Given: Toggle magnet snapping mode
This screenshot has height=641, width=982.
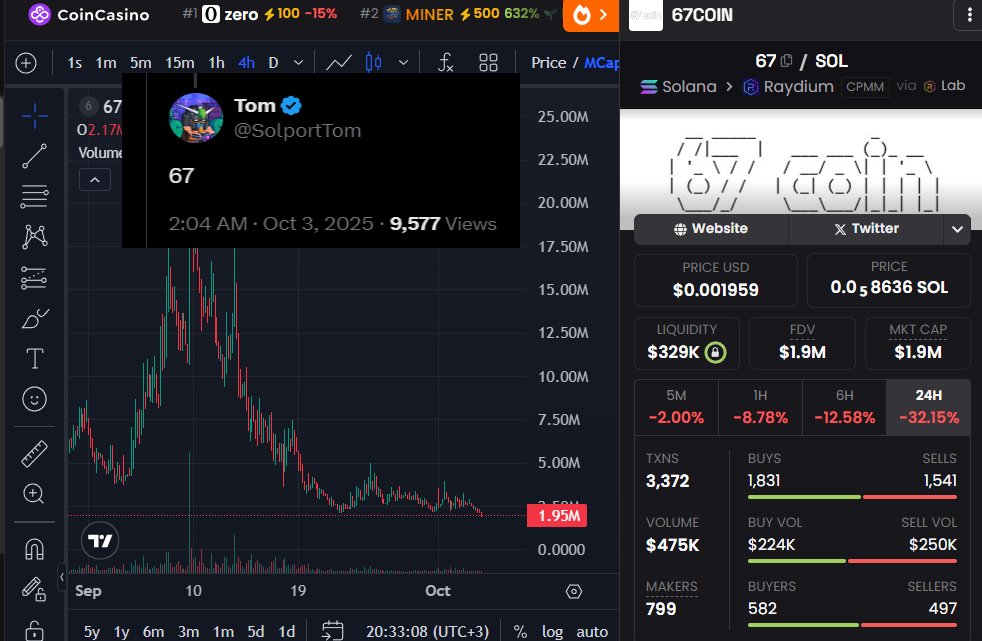Looking at the screenshot, I should pyautogui.click(x=34, y=548).
